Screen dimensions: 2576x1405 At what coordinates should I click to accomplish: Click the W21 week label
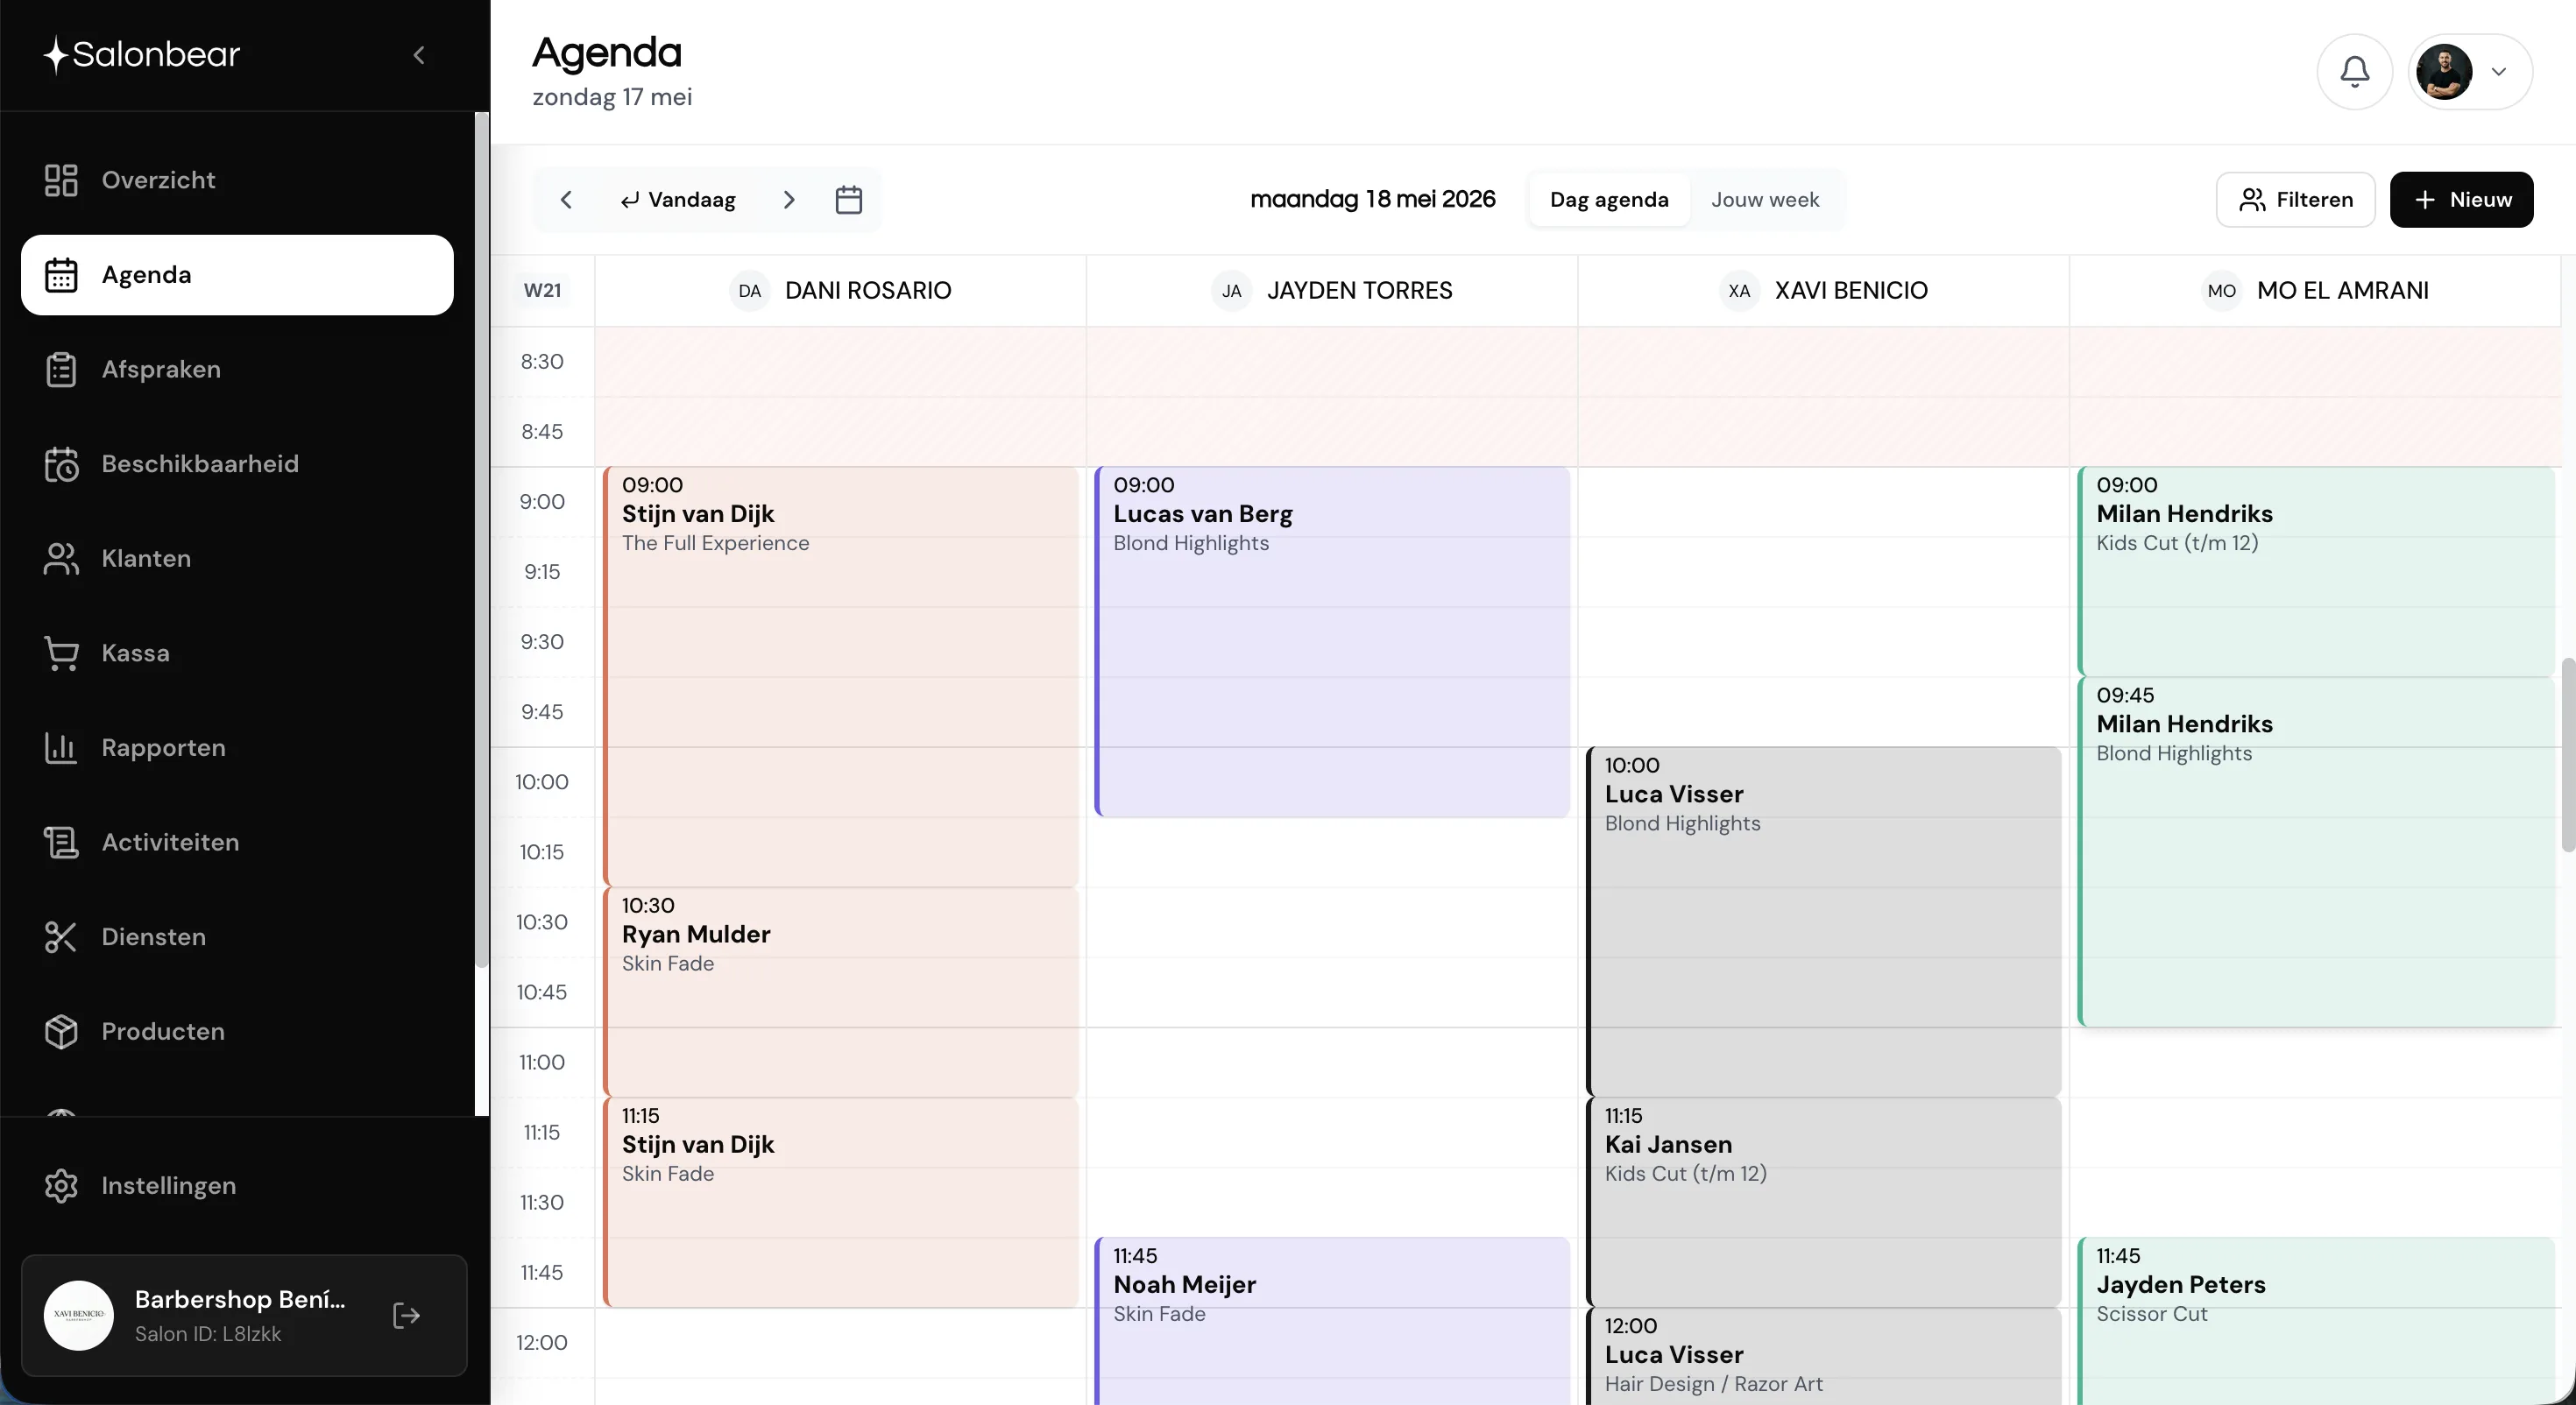point(542,291)
